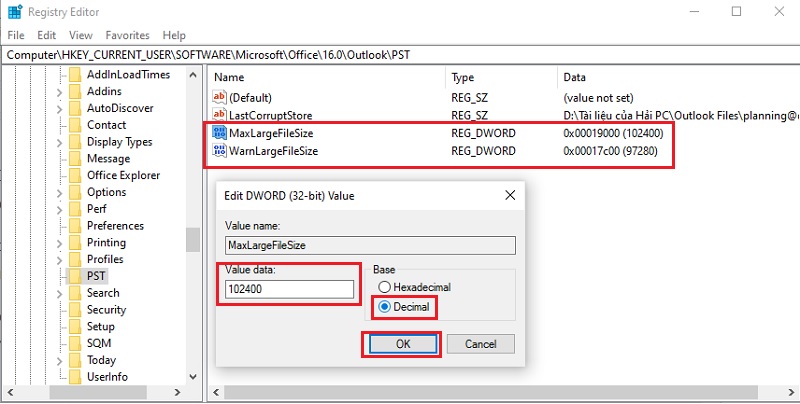
Task: Click the WarnLargeFileSize DWORD value icon
Action: tap(220, 151)
